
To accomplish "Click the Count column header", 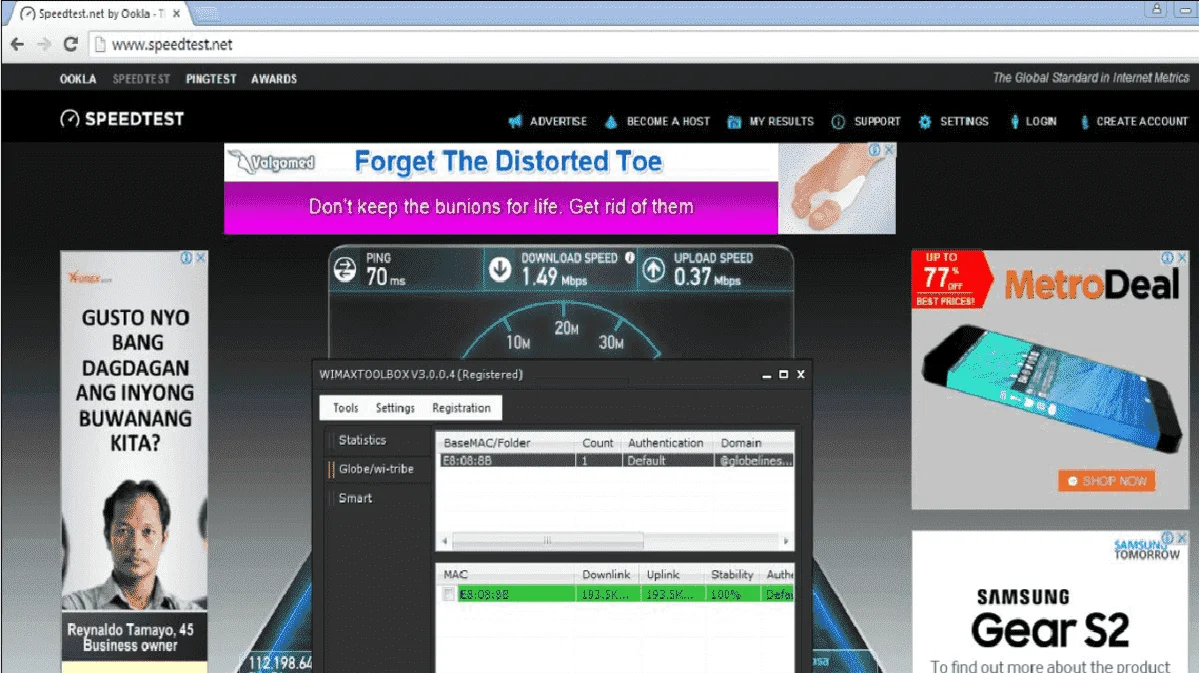I will pyautogui.click(x=598, y=443).
